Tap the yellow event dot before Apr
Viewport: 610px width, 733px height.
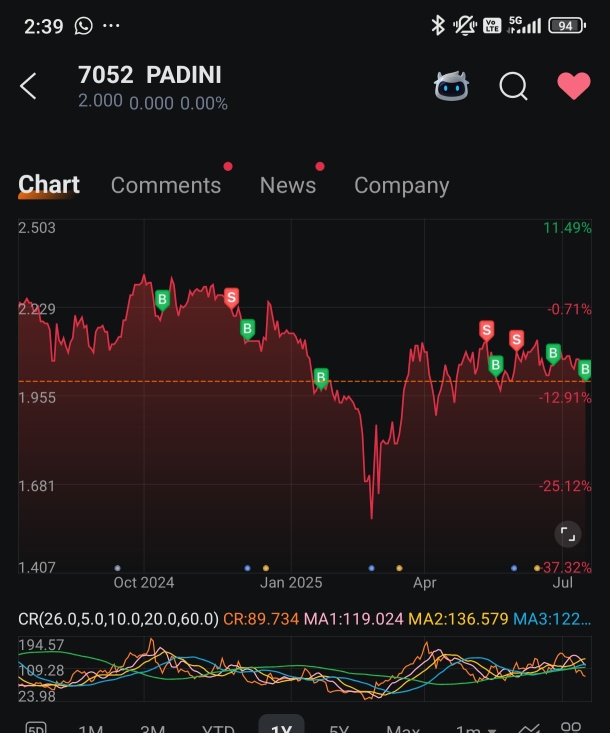point(399,568)
